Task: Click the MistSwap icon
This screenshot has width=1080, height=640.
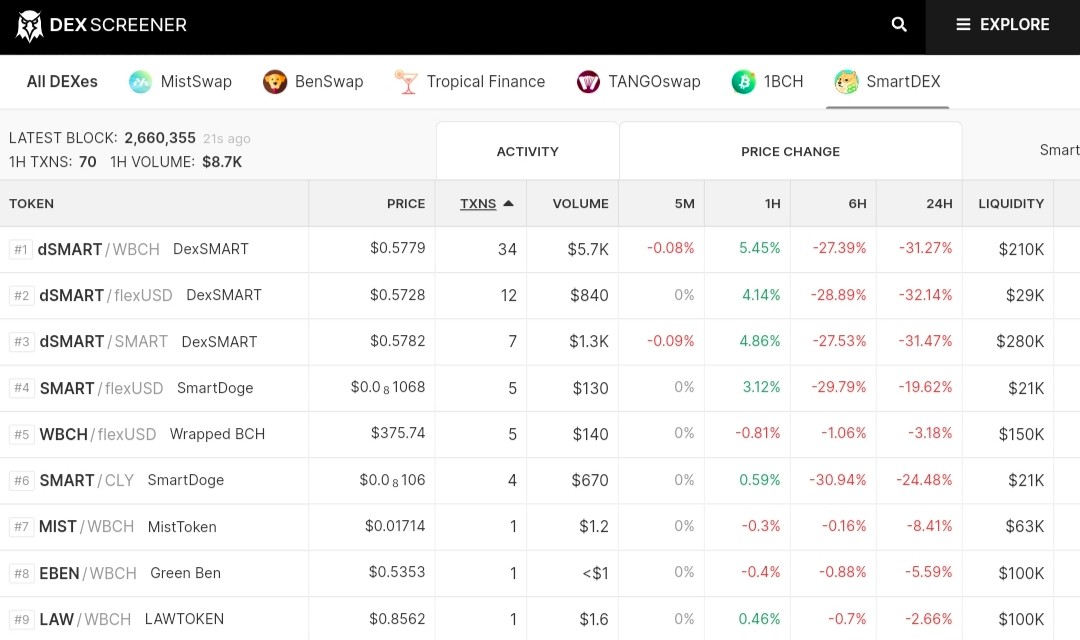Action: [x=140, y=82]
